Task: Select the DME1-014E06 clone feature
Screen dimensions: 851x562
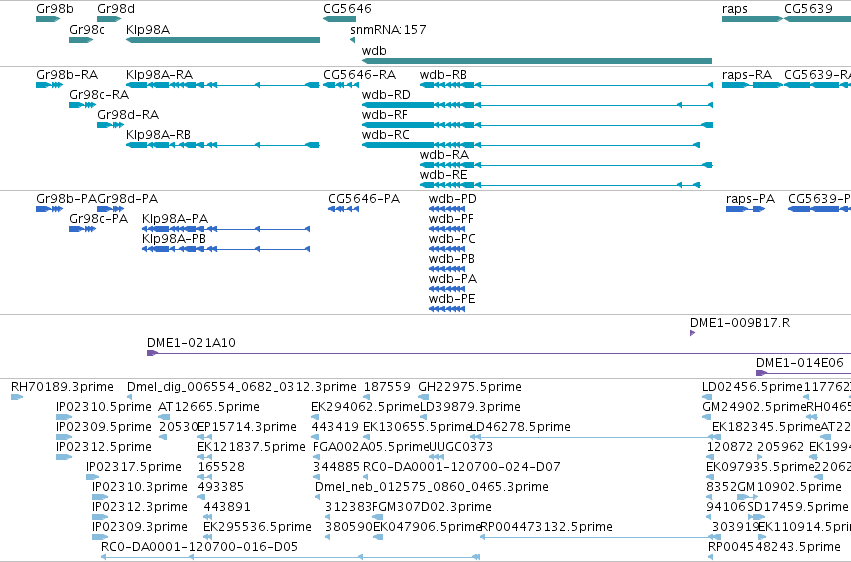Action: 803,373
